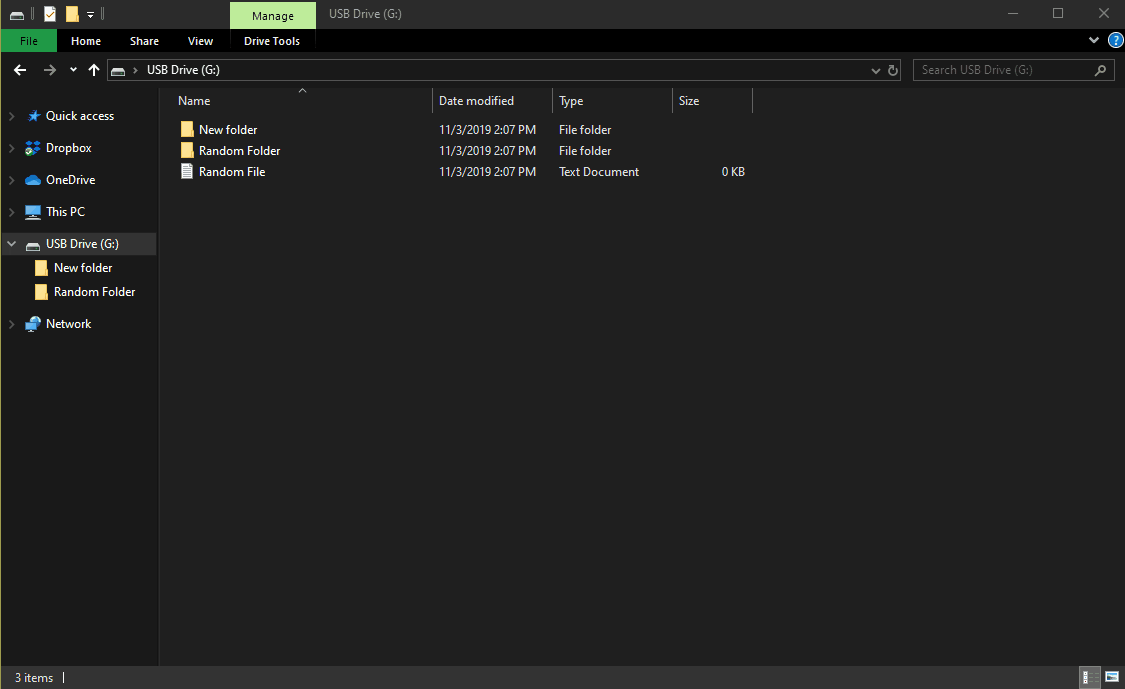
Task: Open the Drive Tools ribbon tab
Action: tap(272, 41)
